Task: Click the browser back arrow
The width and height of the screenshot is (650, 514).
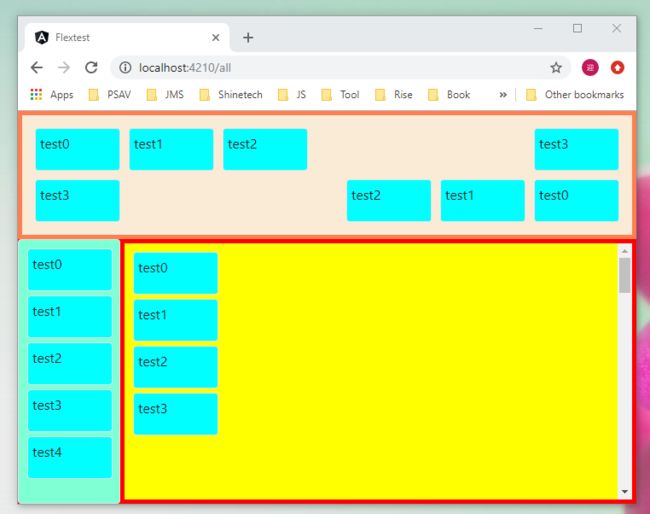Action: click(37, 68)
